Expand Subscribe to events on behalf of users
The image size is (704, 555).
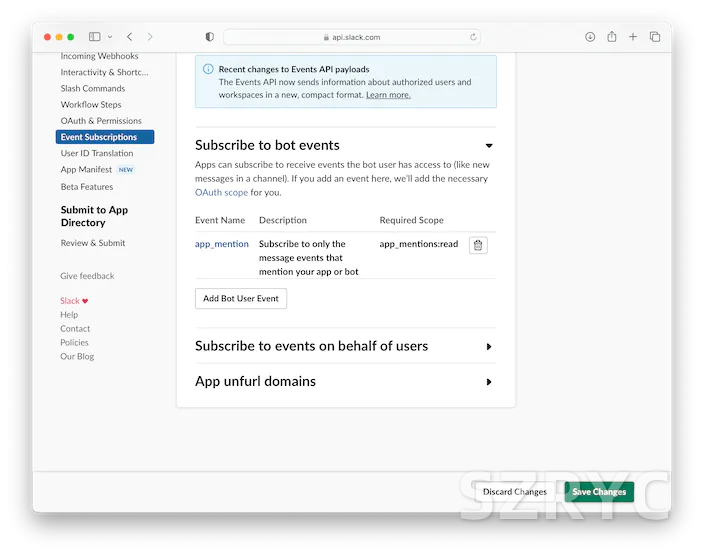pos(488,347)
